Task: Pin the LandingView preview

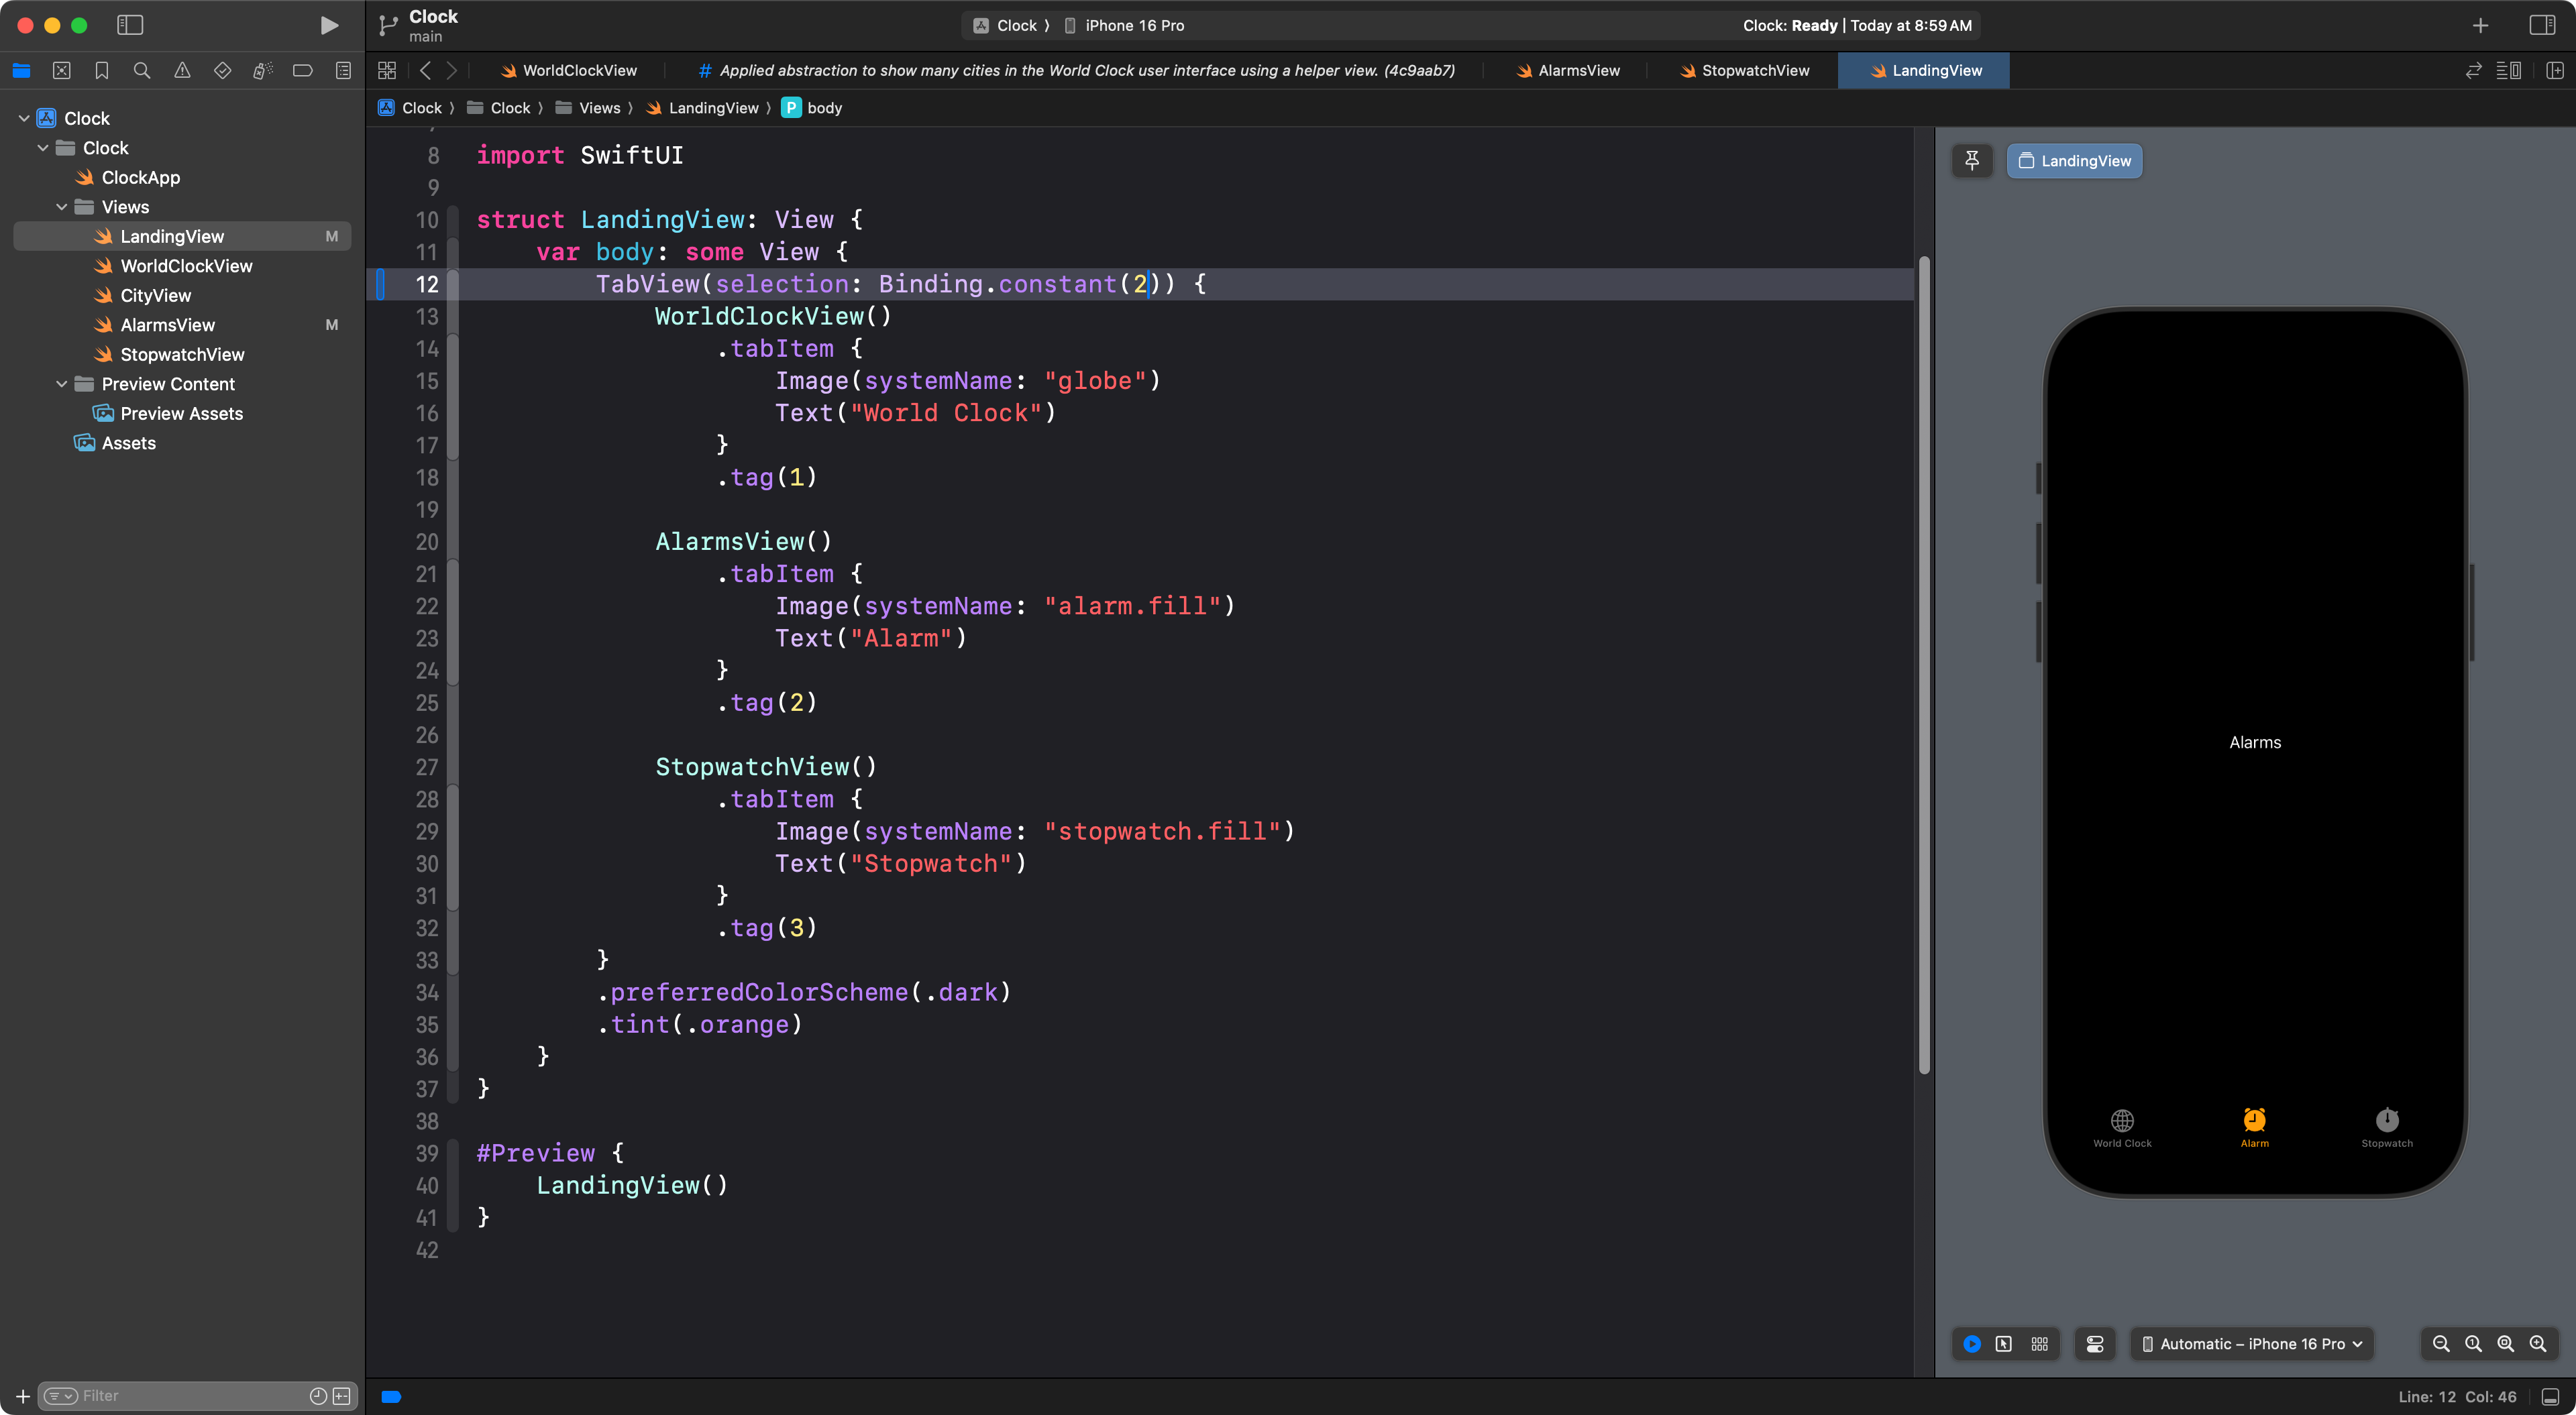Action: [x=1972, y=160]
